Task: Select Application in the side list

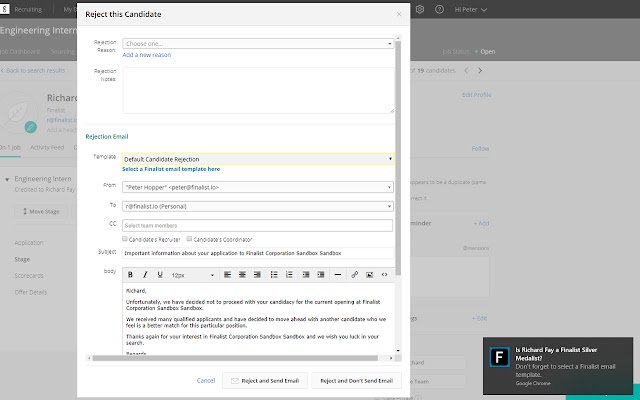Action: pyautogui.click(x=29, y=242)
